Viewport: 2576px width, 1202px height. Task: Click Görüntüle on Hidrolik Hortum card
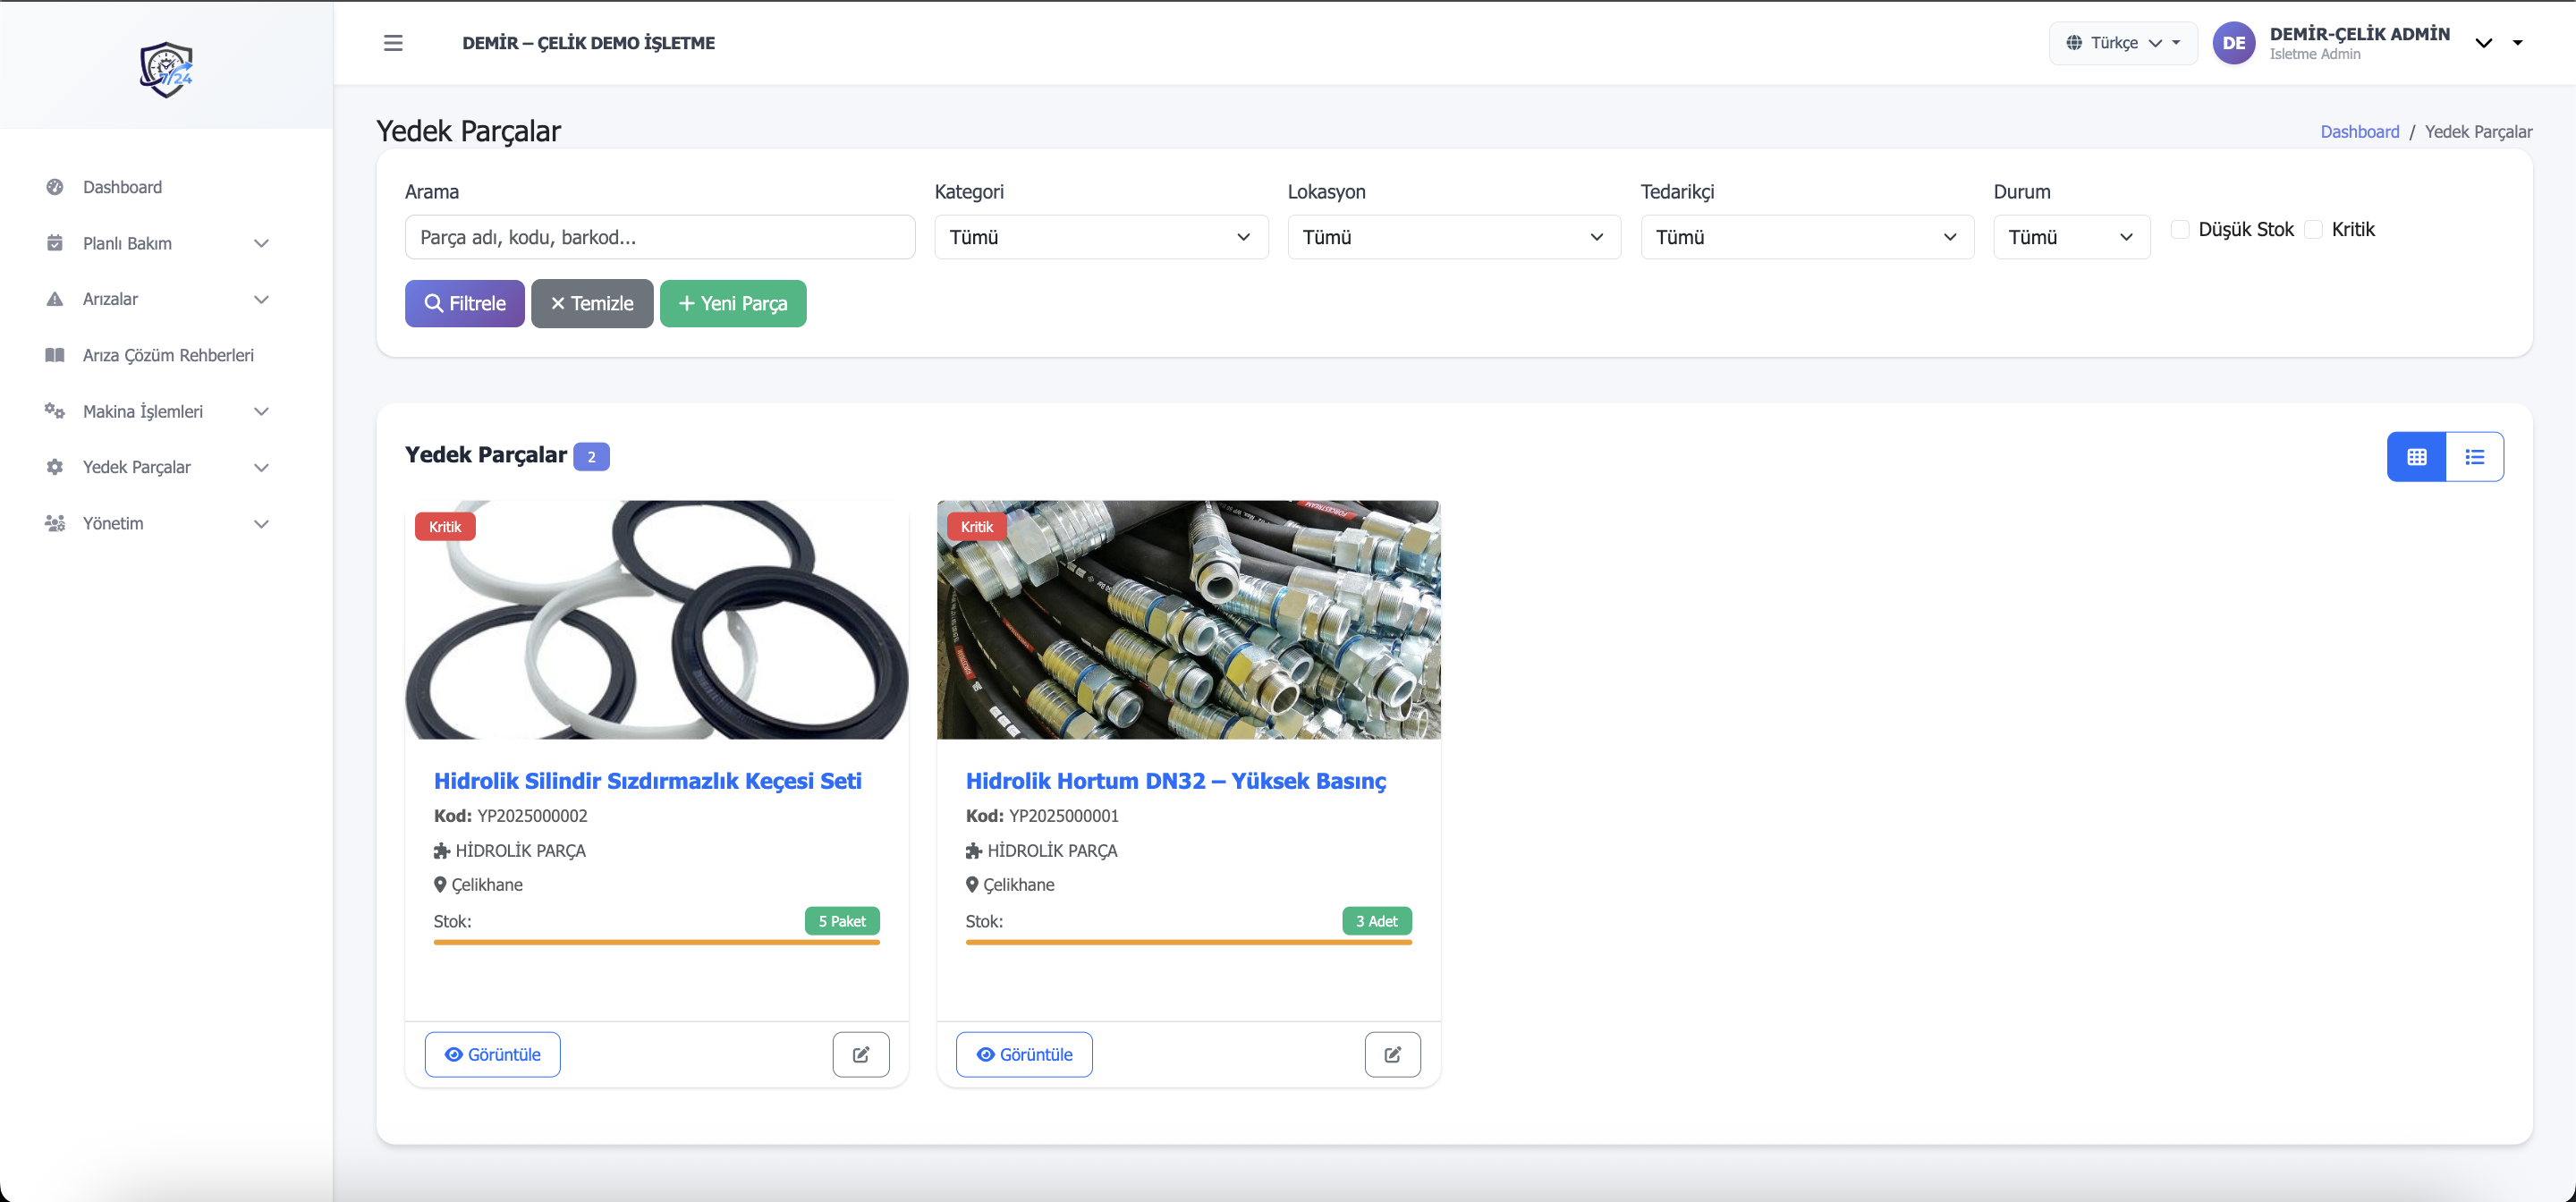point(1024,1054)
